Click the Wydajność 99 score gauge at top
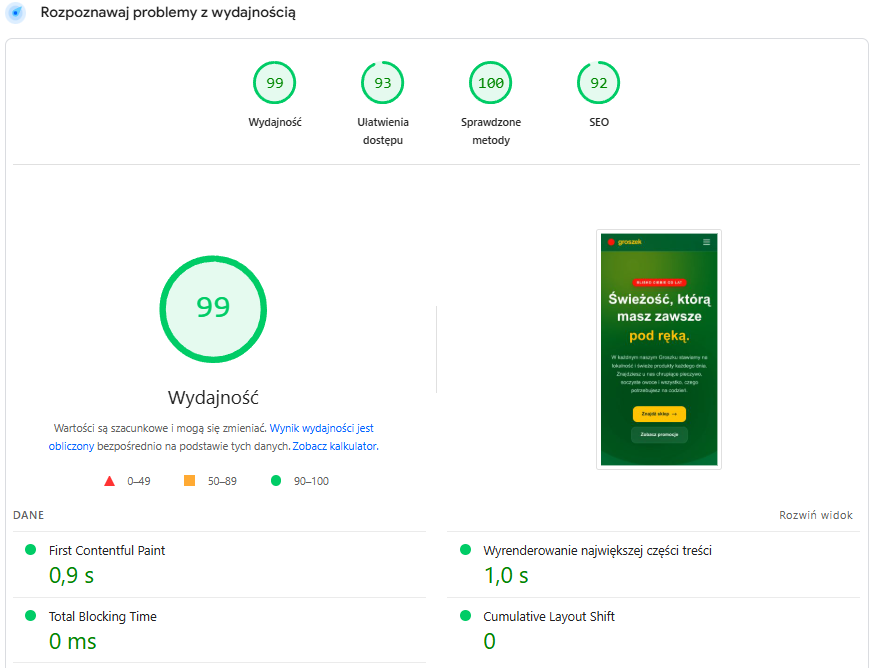The height and width of the screenshot is (668, 875). (x=275, y=83)
